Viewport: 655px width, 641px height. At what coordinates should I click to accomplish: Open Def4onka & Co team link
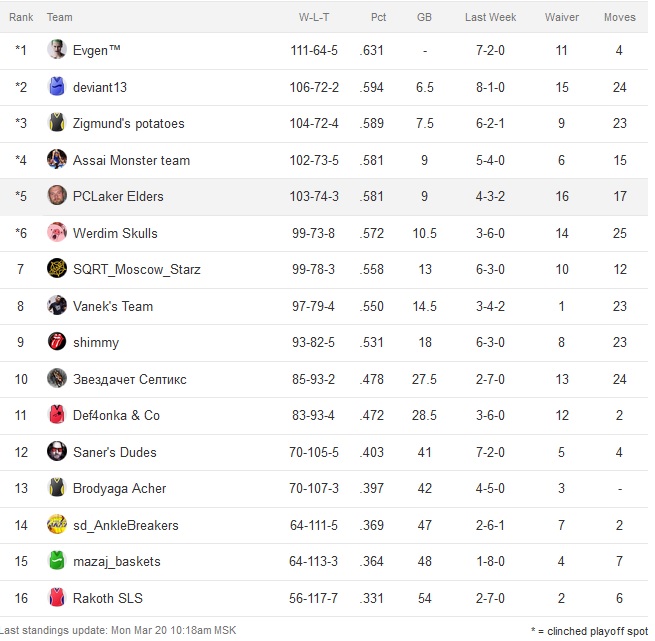tap(116, 415)
